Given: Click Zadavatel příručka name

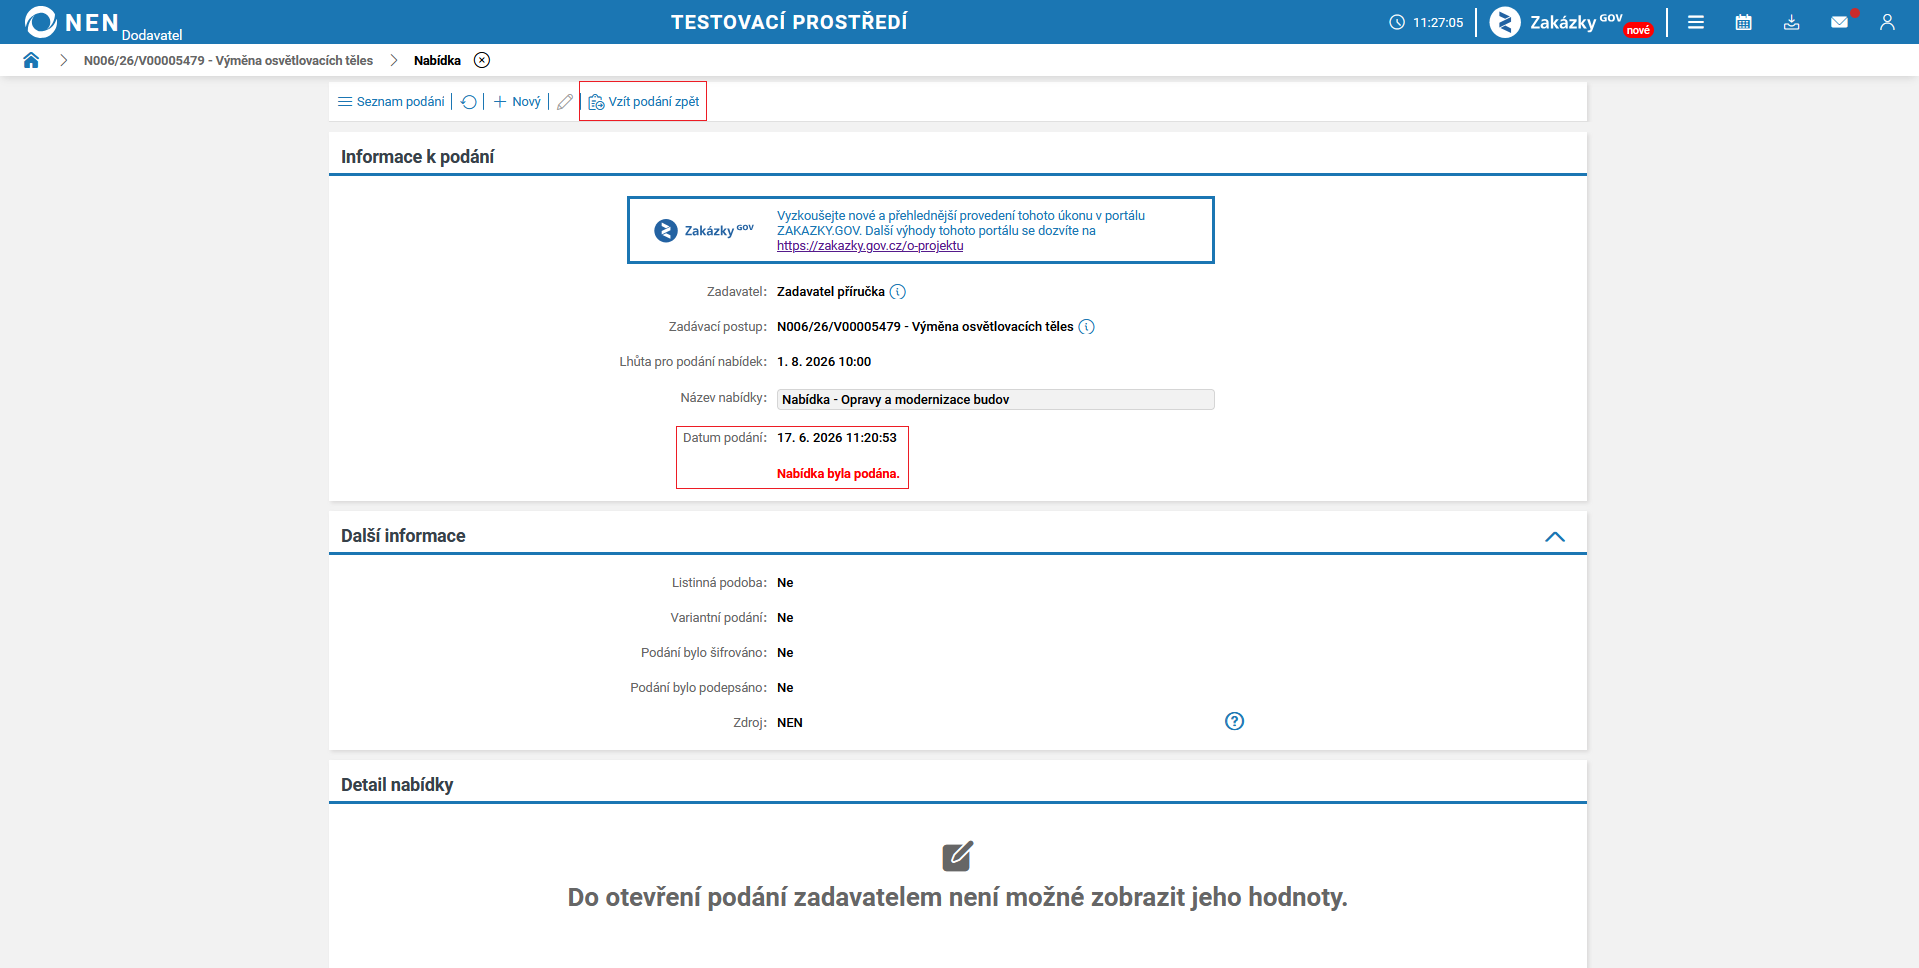Looking at the screenshot, I should point(831,292).
